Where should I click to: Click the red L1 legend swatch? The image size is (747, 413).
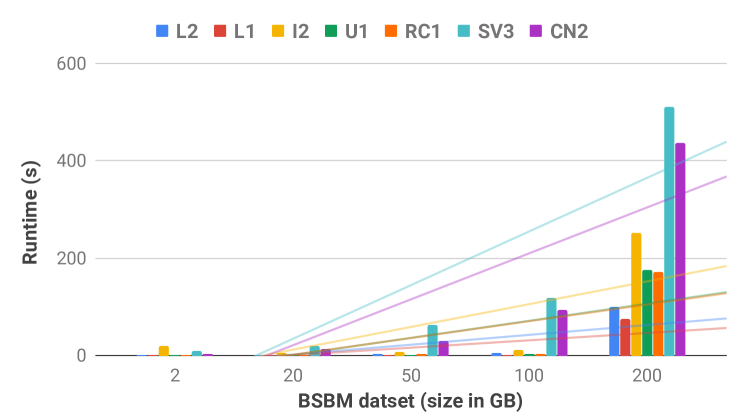220,31
